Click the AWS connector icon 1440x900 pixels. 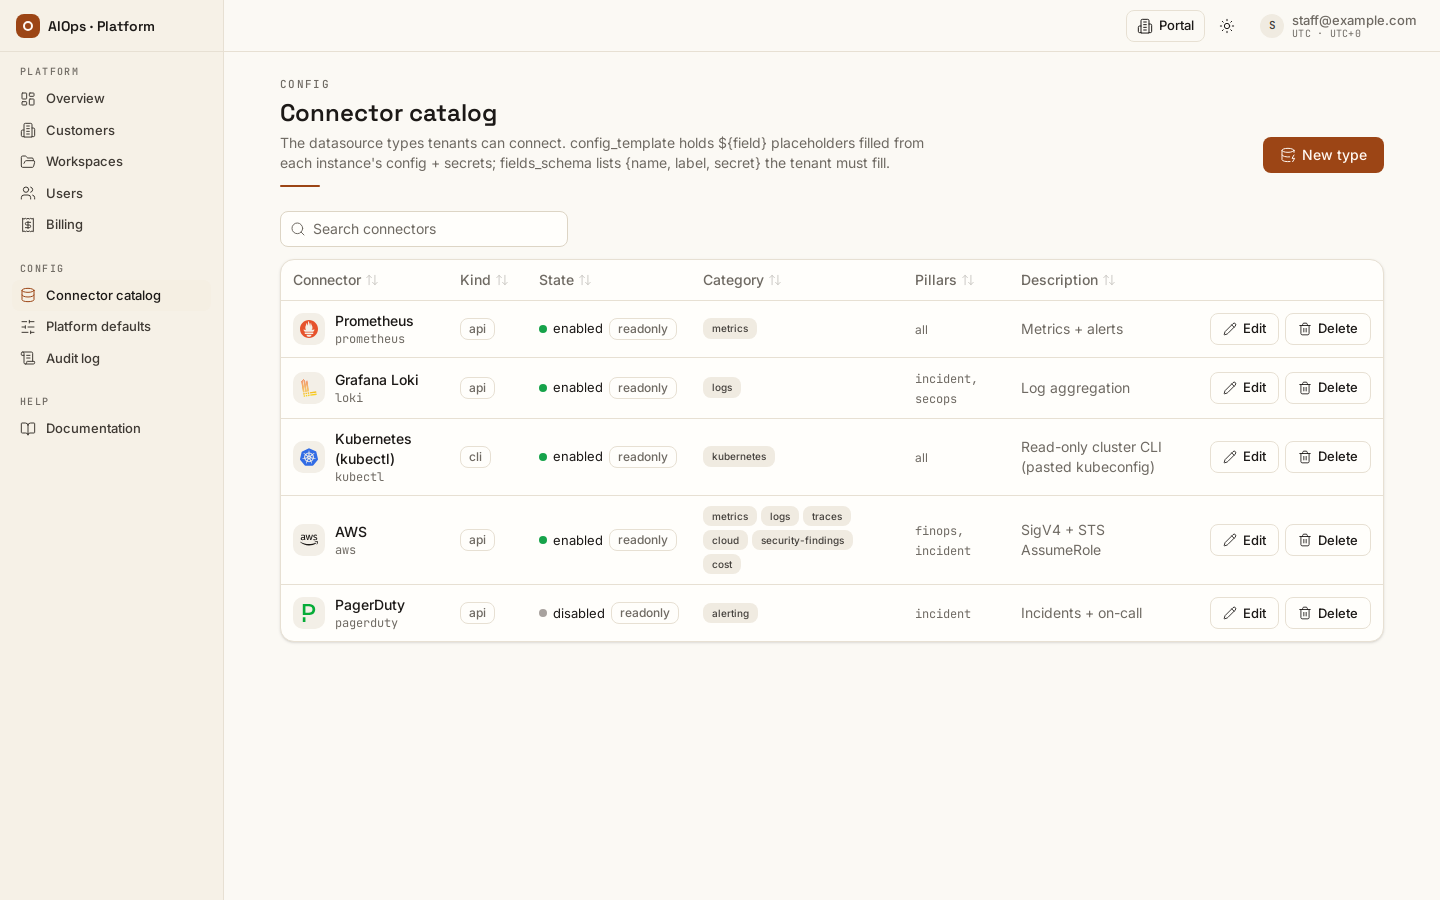click(x=309, y=540)
